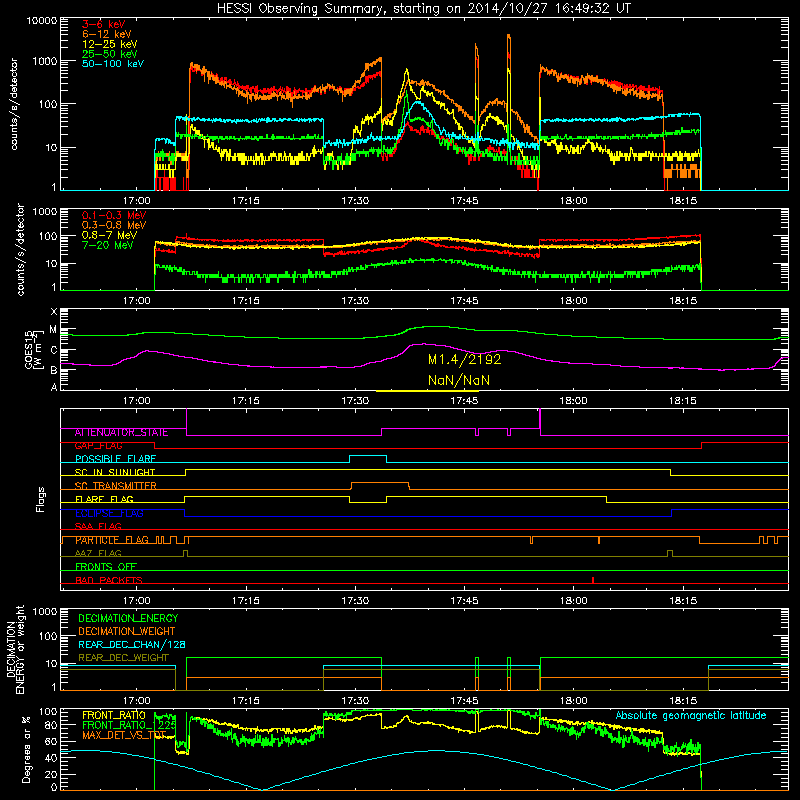This screenshot has height=800, width=800.
Task: Select the 6-12 keV legend label
Action: [106, 34]
